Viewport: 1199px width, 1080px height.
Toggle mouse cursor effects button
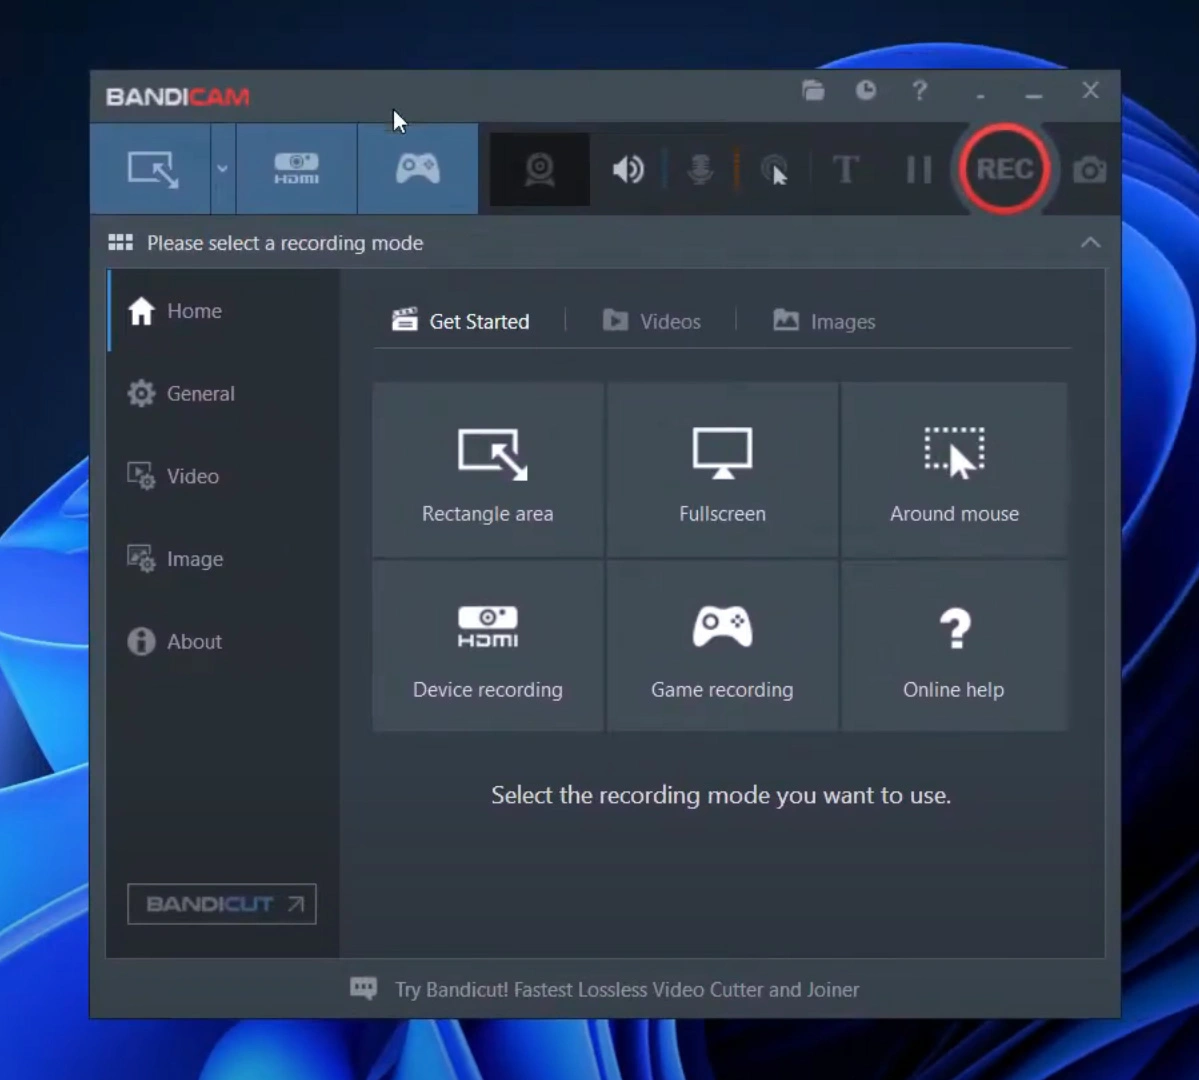click(774, 170)
